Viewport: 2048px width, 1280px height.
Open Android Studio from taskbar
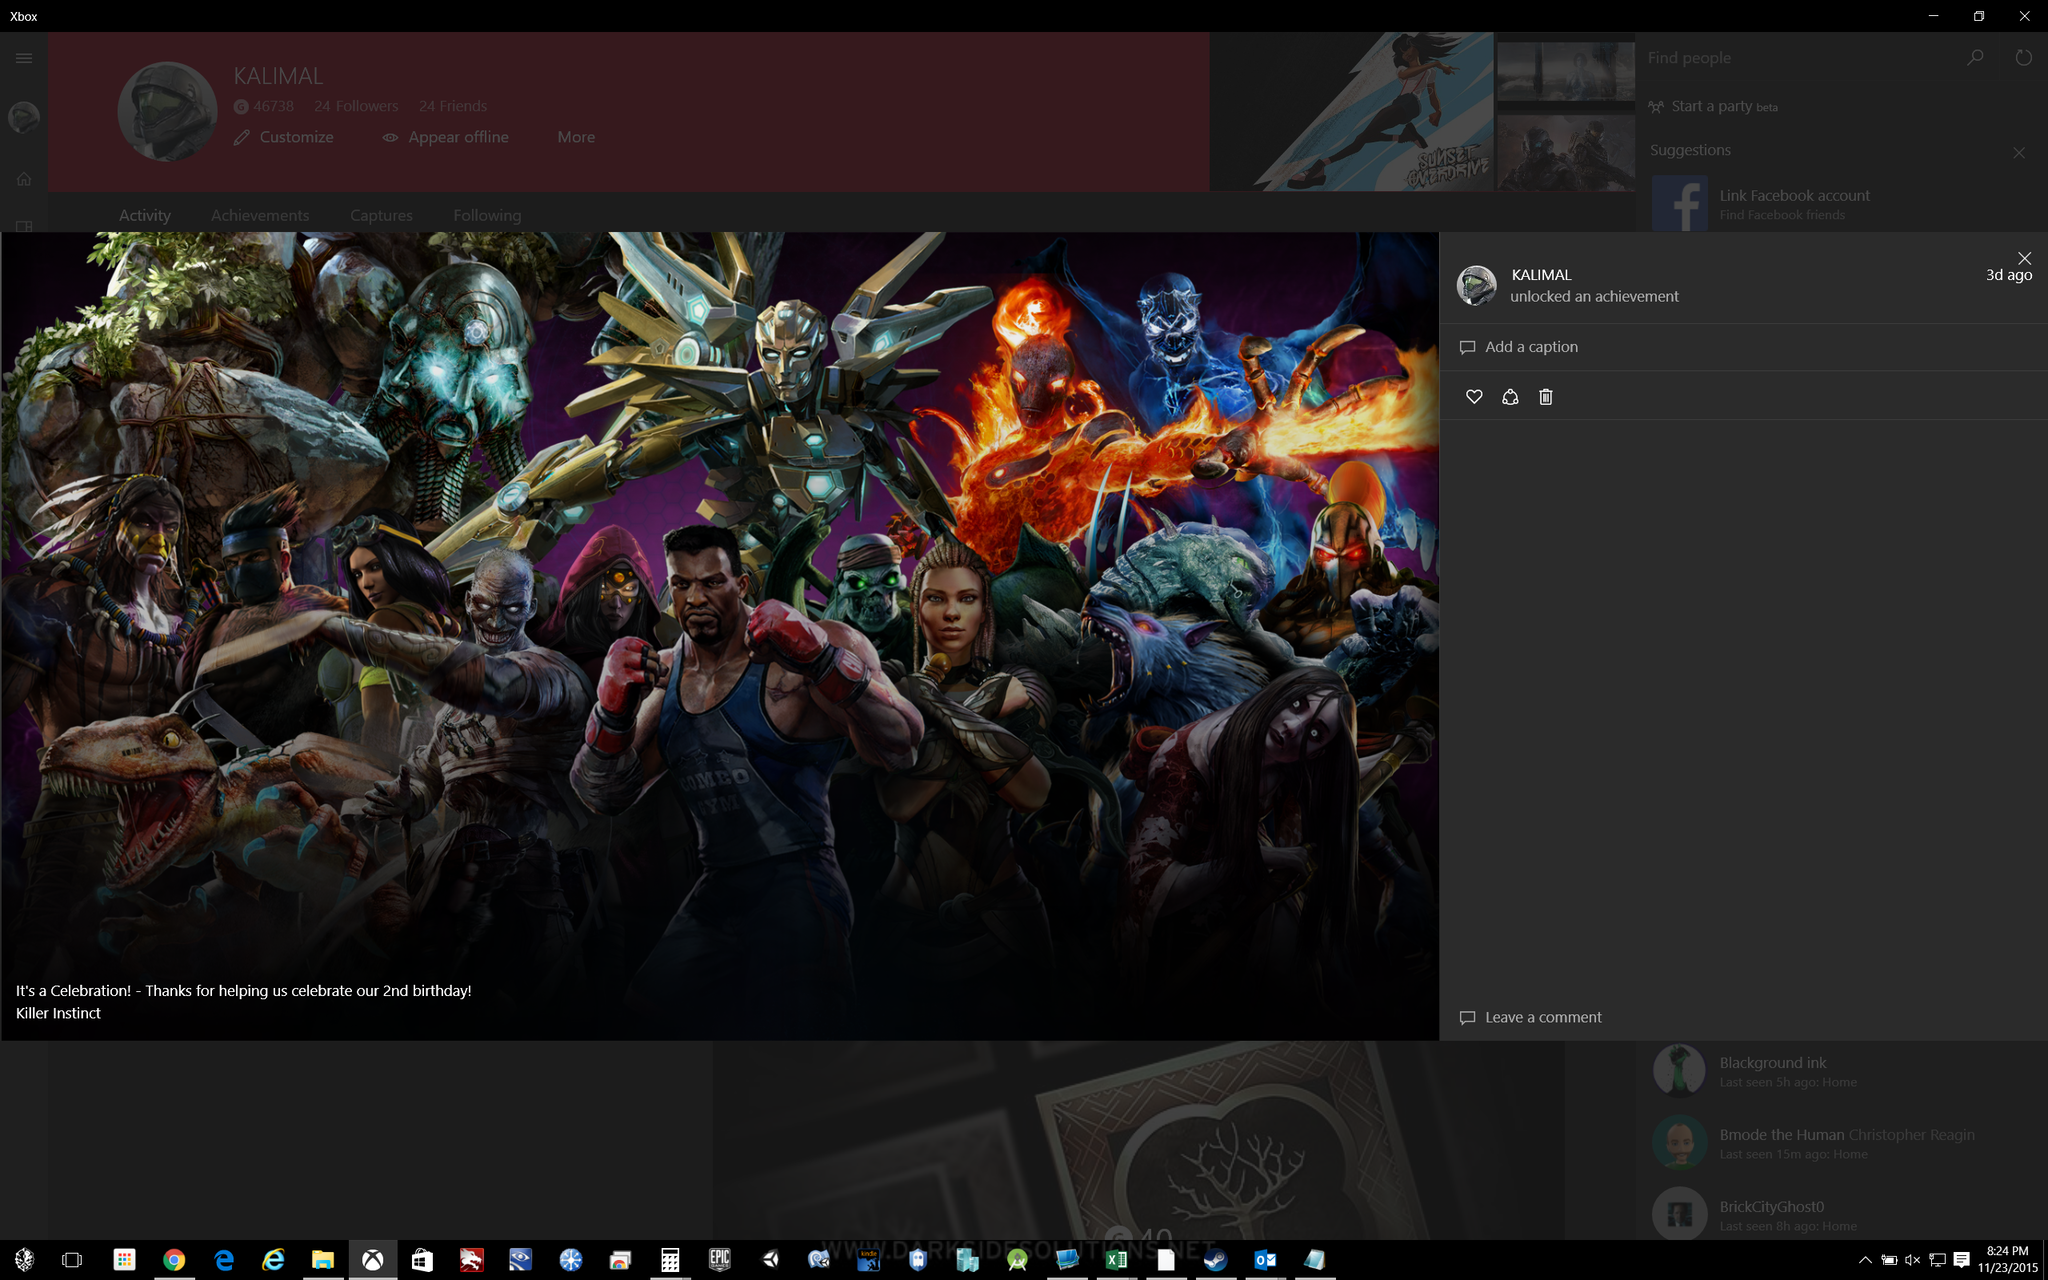(x=1017, y=1260)
